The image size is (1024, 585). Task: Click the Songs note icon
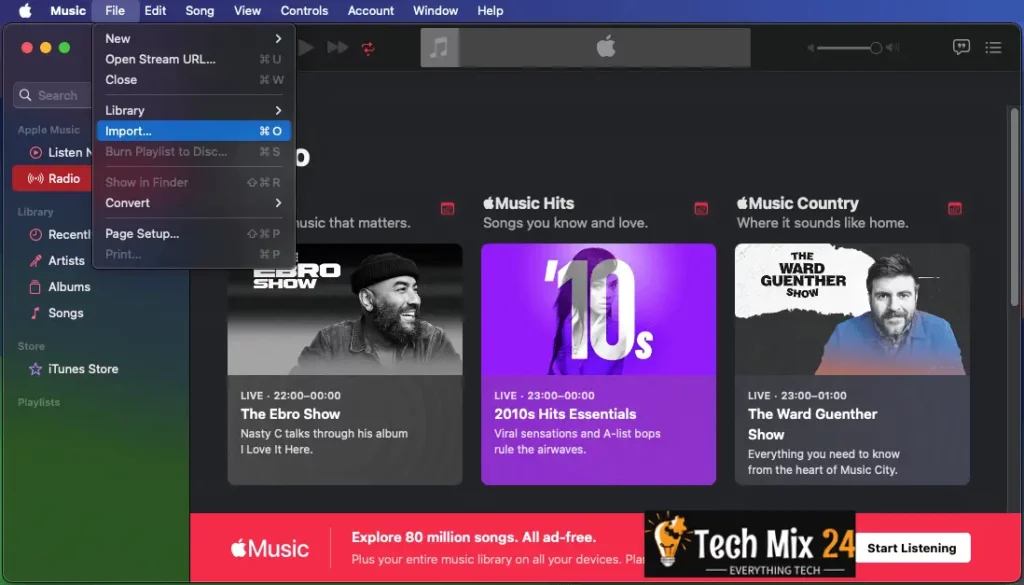(x=35, y=313)
